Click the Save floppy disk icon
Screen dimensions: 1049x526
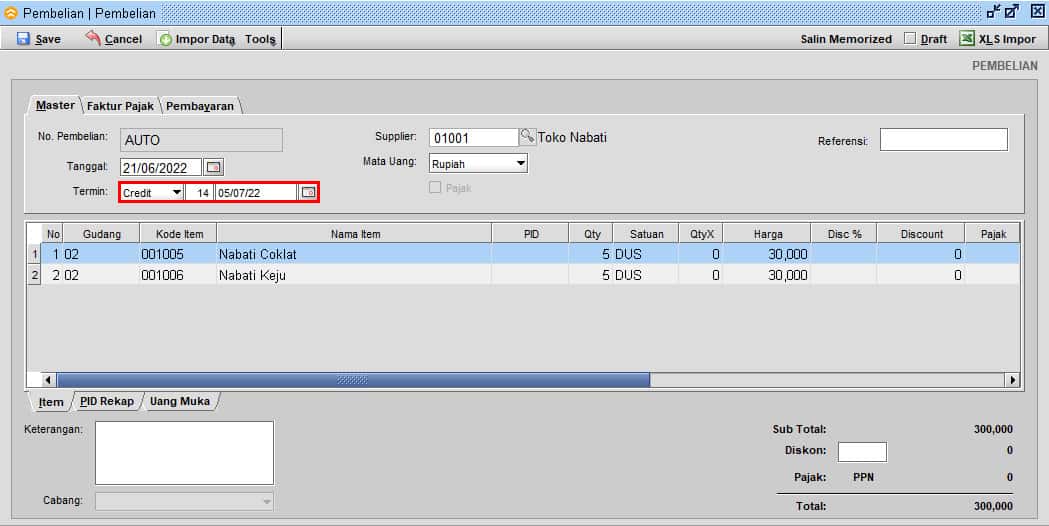coord(23,39)
